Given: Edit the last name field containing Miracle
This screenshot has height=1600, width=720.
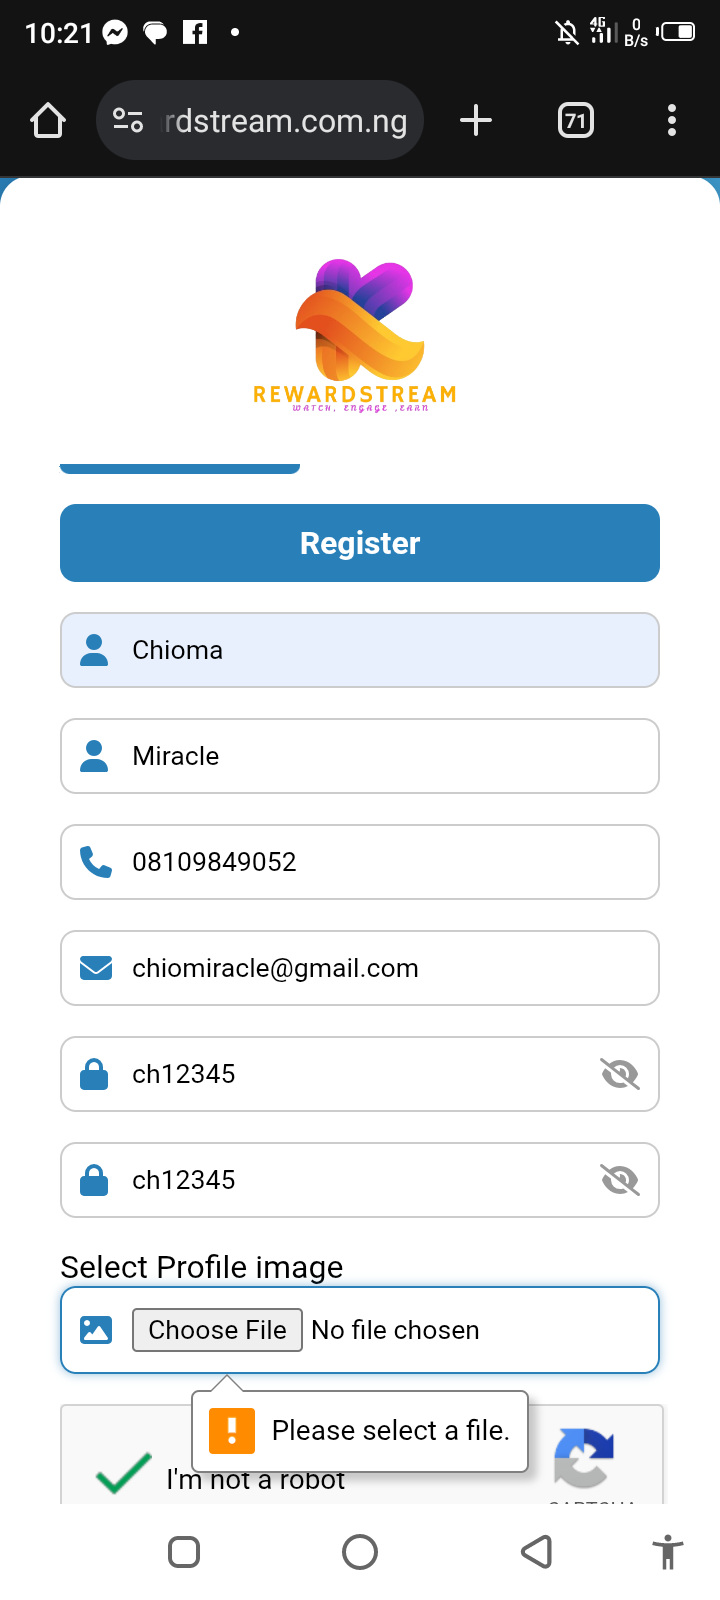Looking at the screenshot, I should (x=380, y=756).
